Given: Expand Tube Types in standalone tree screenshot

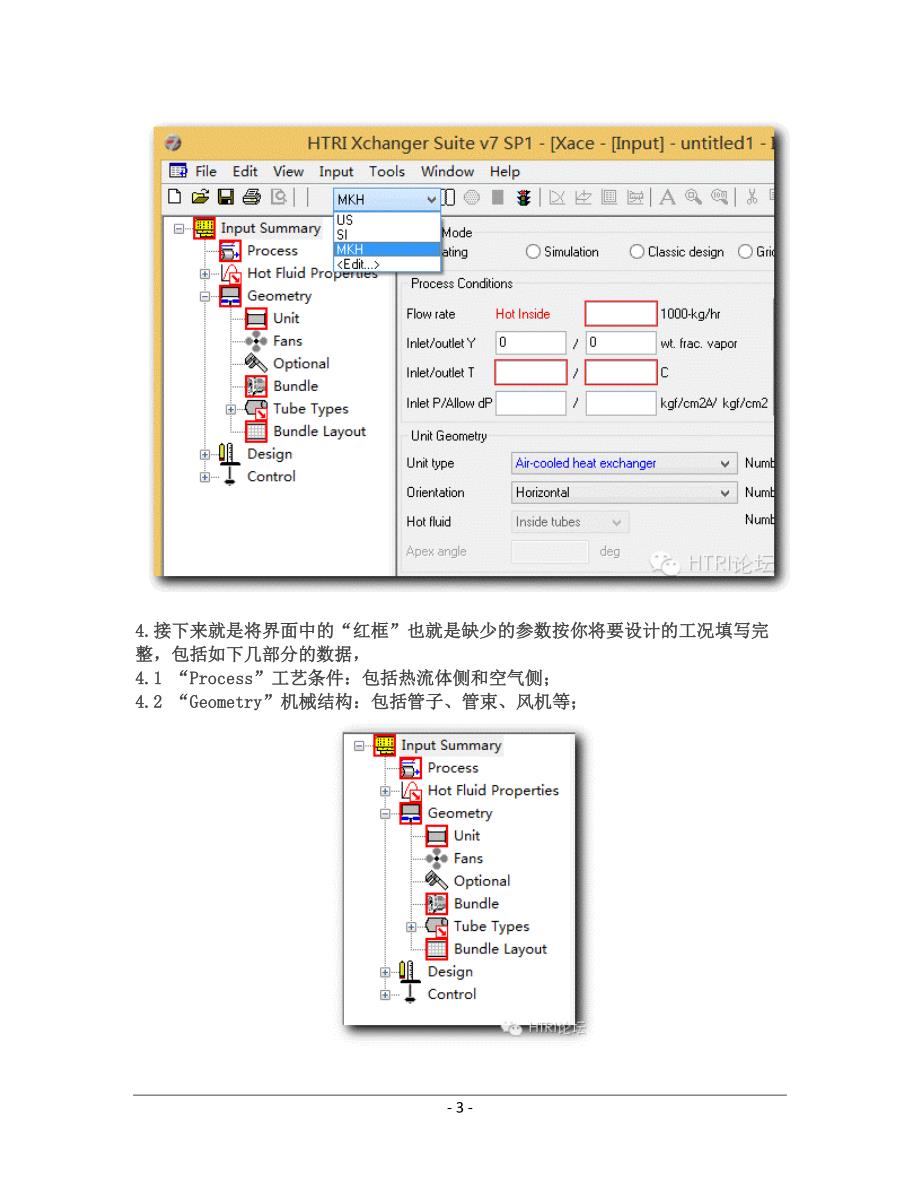Looking at the screenshot, I should pos(411,927).
